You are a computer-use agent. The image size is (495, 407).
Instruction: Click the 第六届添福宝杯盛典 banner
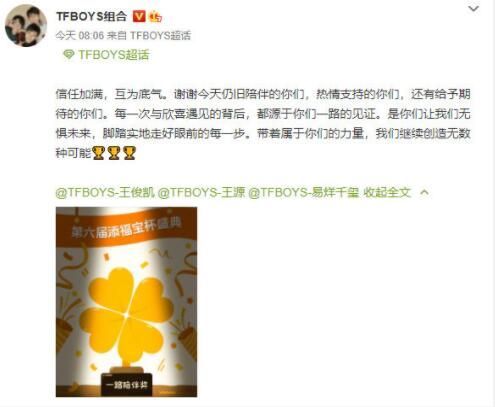coord(127,228)
